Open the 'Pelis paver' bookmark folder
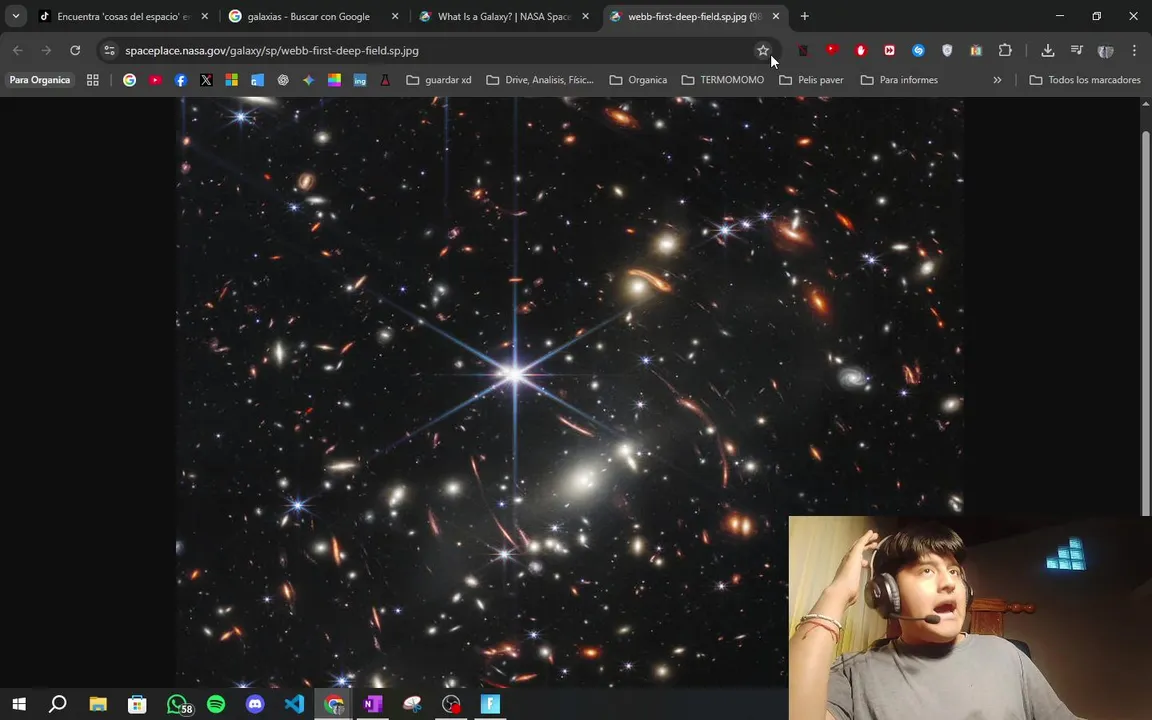Viewport: 1152px width, 720px height. click(812, 80)
